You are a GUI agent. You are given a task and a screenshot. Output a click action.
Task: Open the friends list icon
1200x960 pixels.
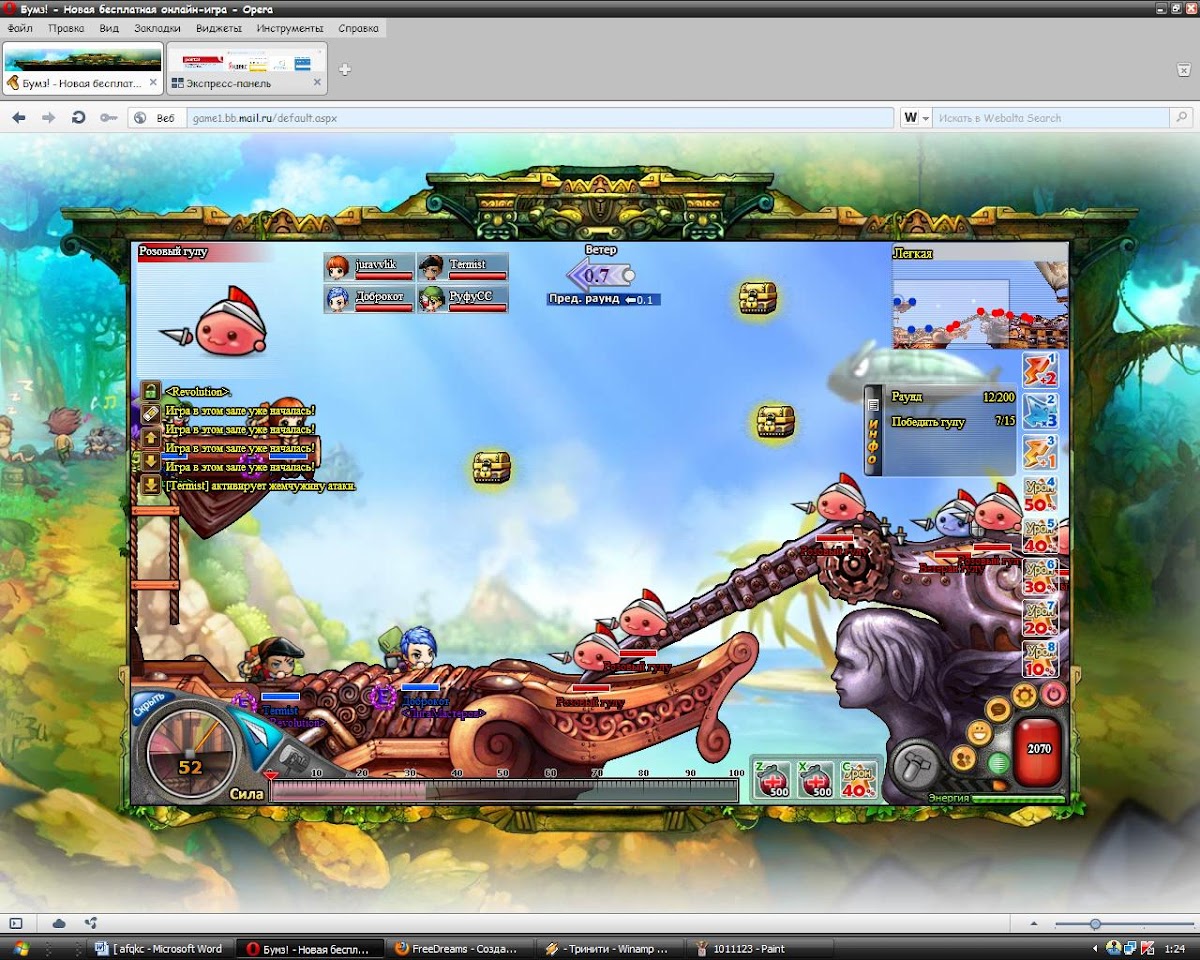[964, 759]
